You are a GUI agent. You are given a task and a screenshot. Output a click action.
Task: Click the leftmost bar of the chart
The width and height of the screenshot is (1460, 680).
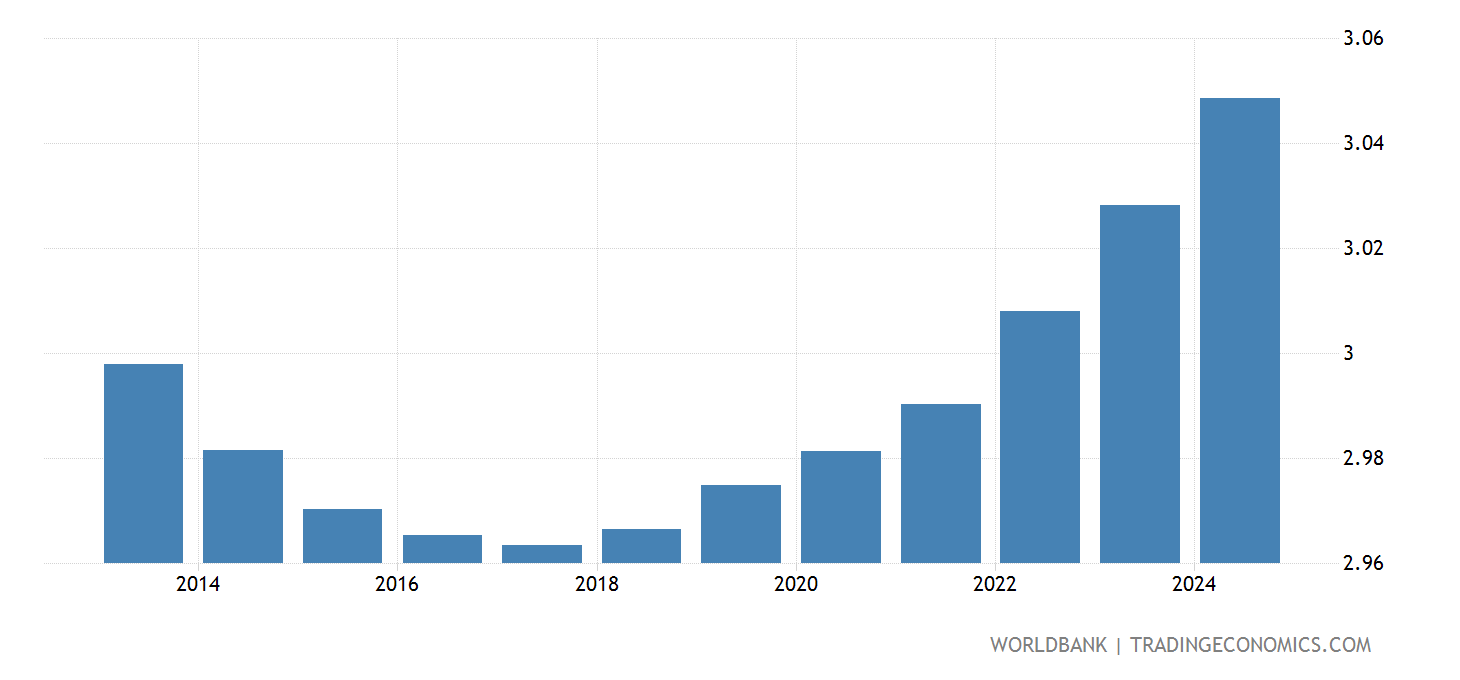(x=143, y=463)
